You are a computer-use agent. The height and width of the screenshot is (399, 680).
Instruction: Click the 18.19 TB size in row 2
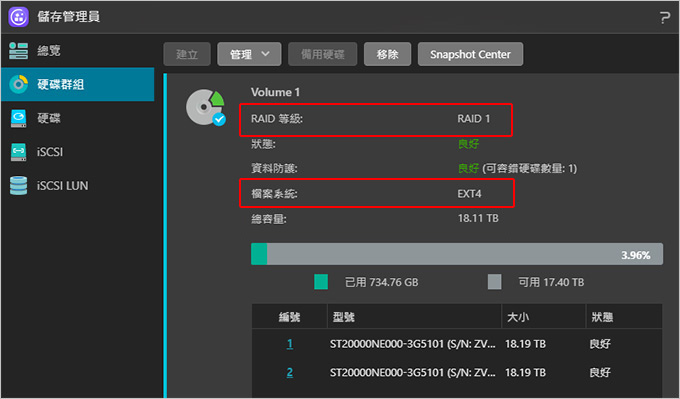coord(525,373)
